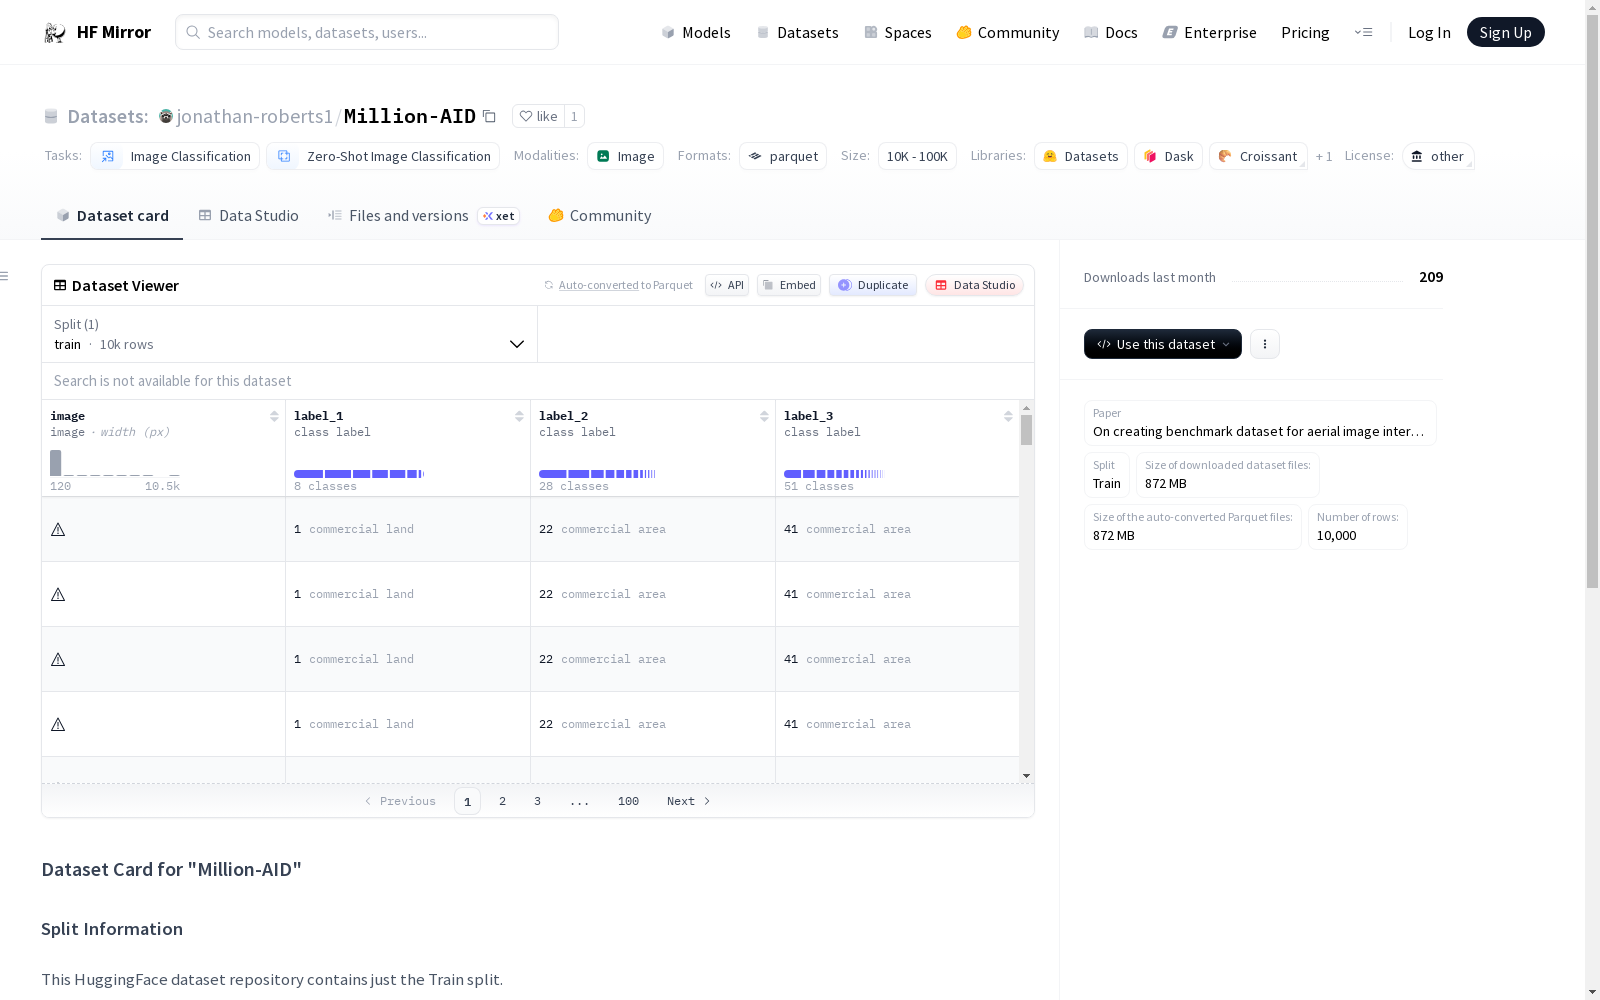The width and height of the screenshot is (1600, 1000).
Task: Click the Dask library tag
Action: 1168,156
